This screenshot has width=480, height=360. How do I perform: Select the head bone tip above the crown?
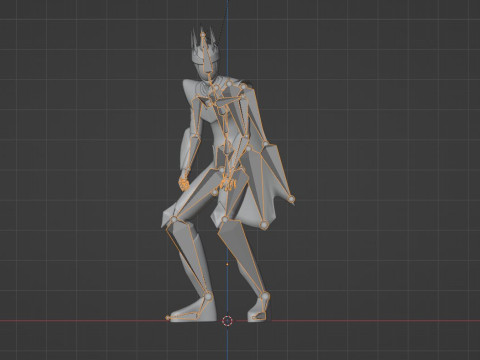click(202, 34)
